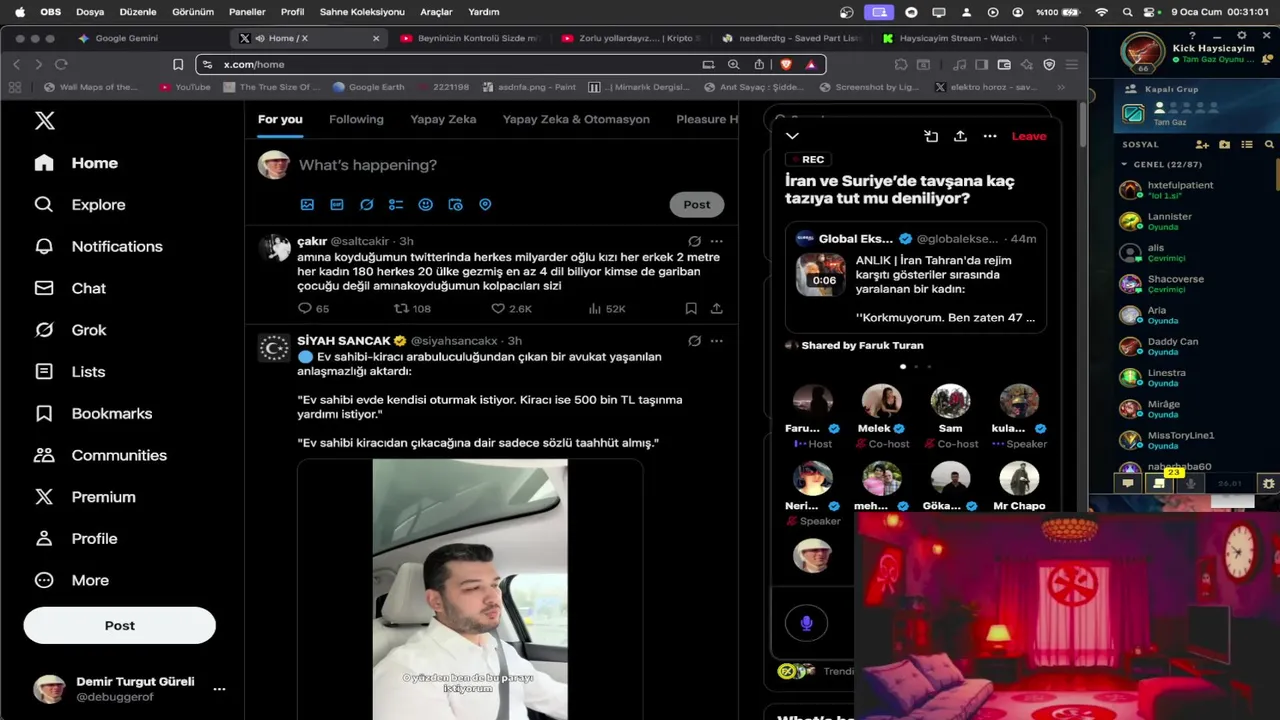Open Sahne Koleksiyonu menu
Viewport: 1280px width, 720px height.
coord(362,12)
